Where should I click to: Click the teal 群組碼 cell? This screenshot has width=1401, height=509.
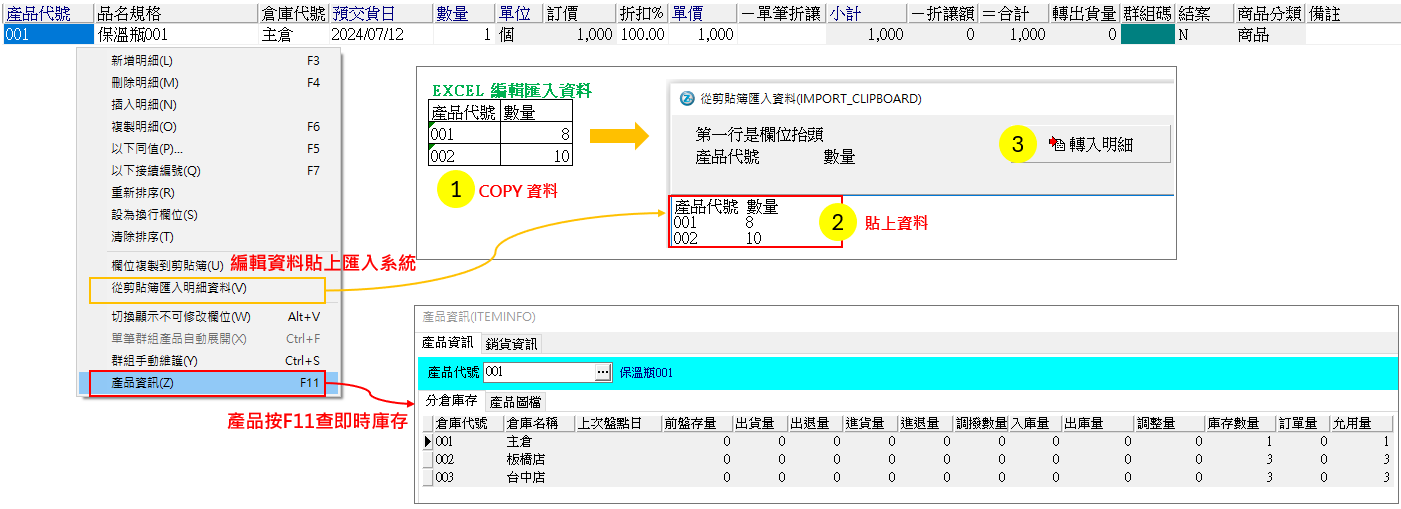[1147, 35]
